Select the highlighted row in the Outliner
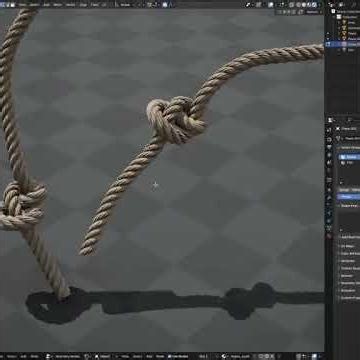The image size is (360, 360). click(343, 44)
